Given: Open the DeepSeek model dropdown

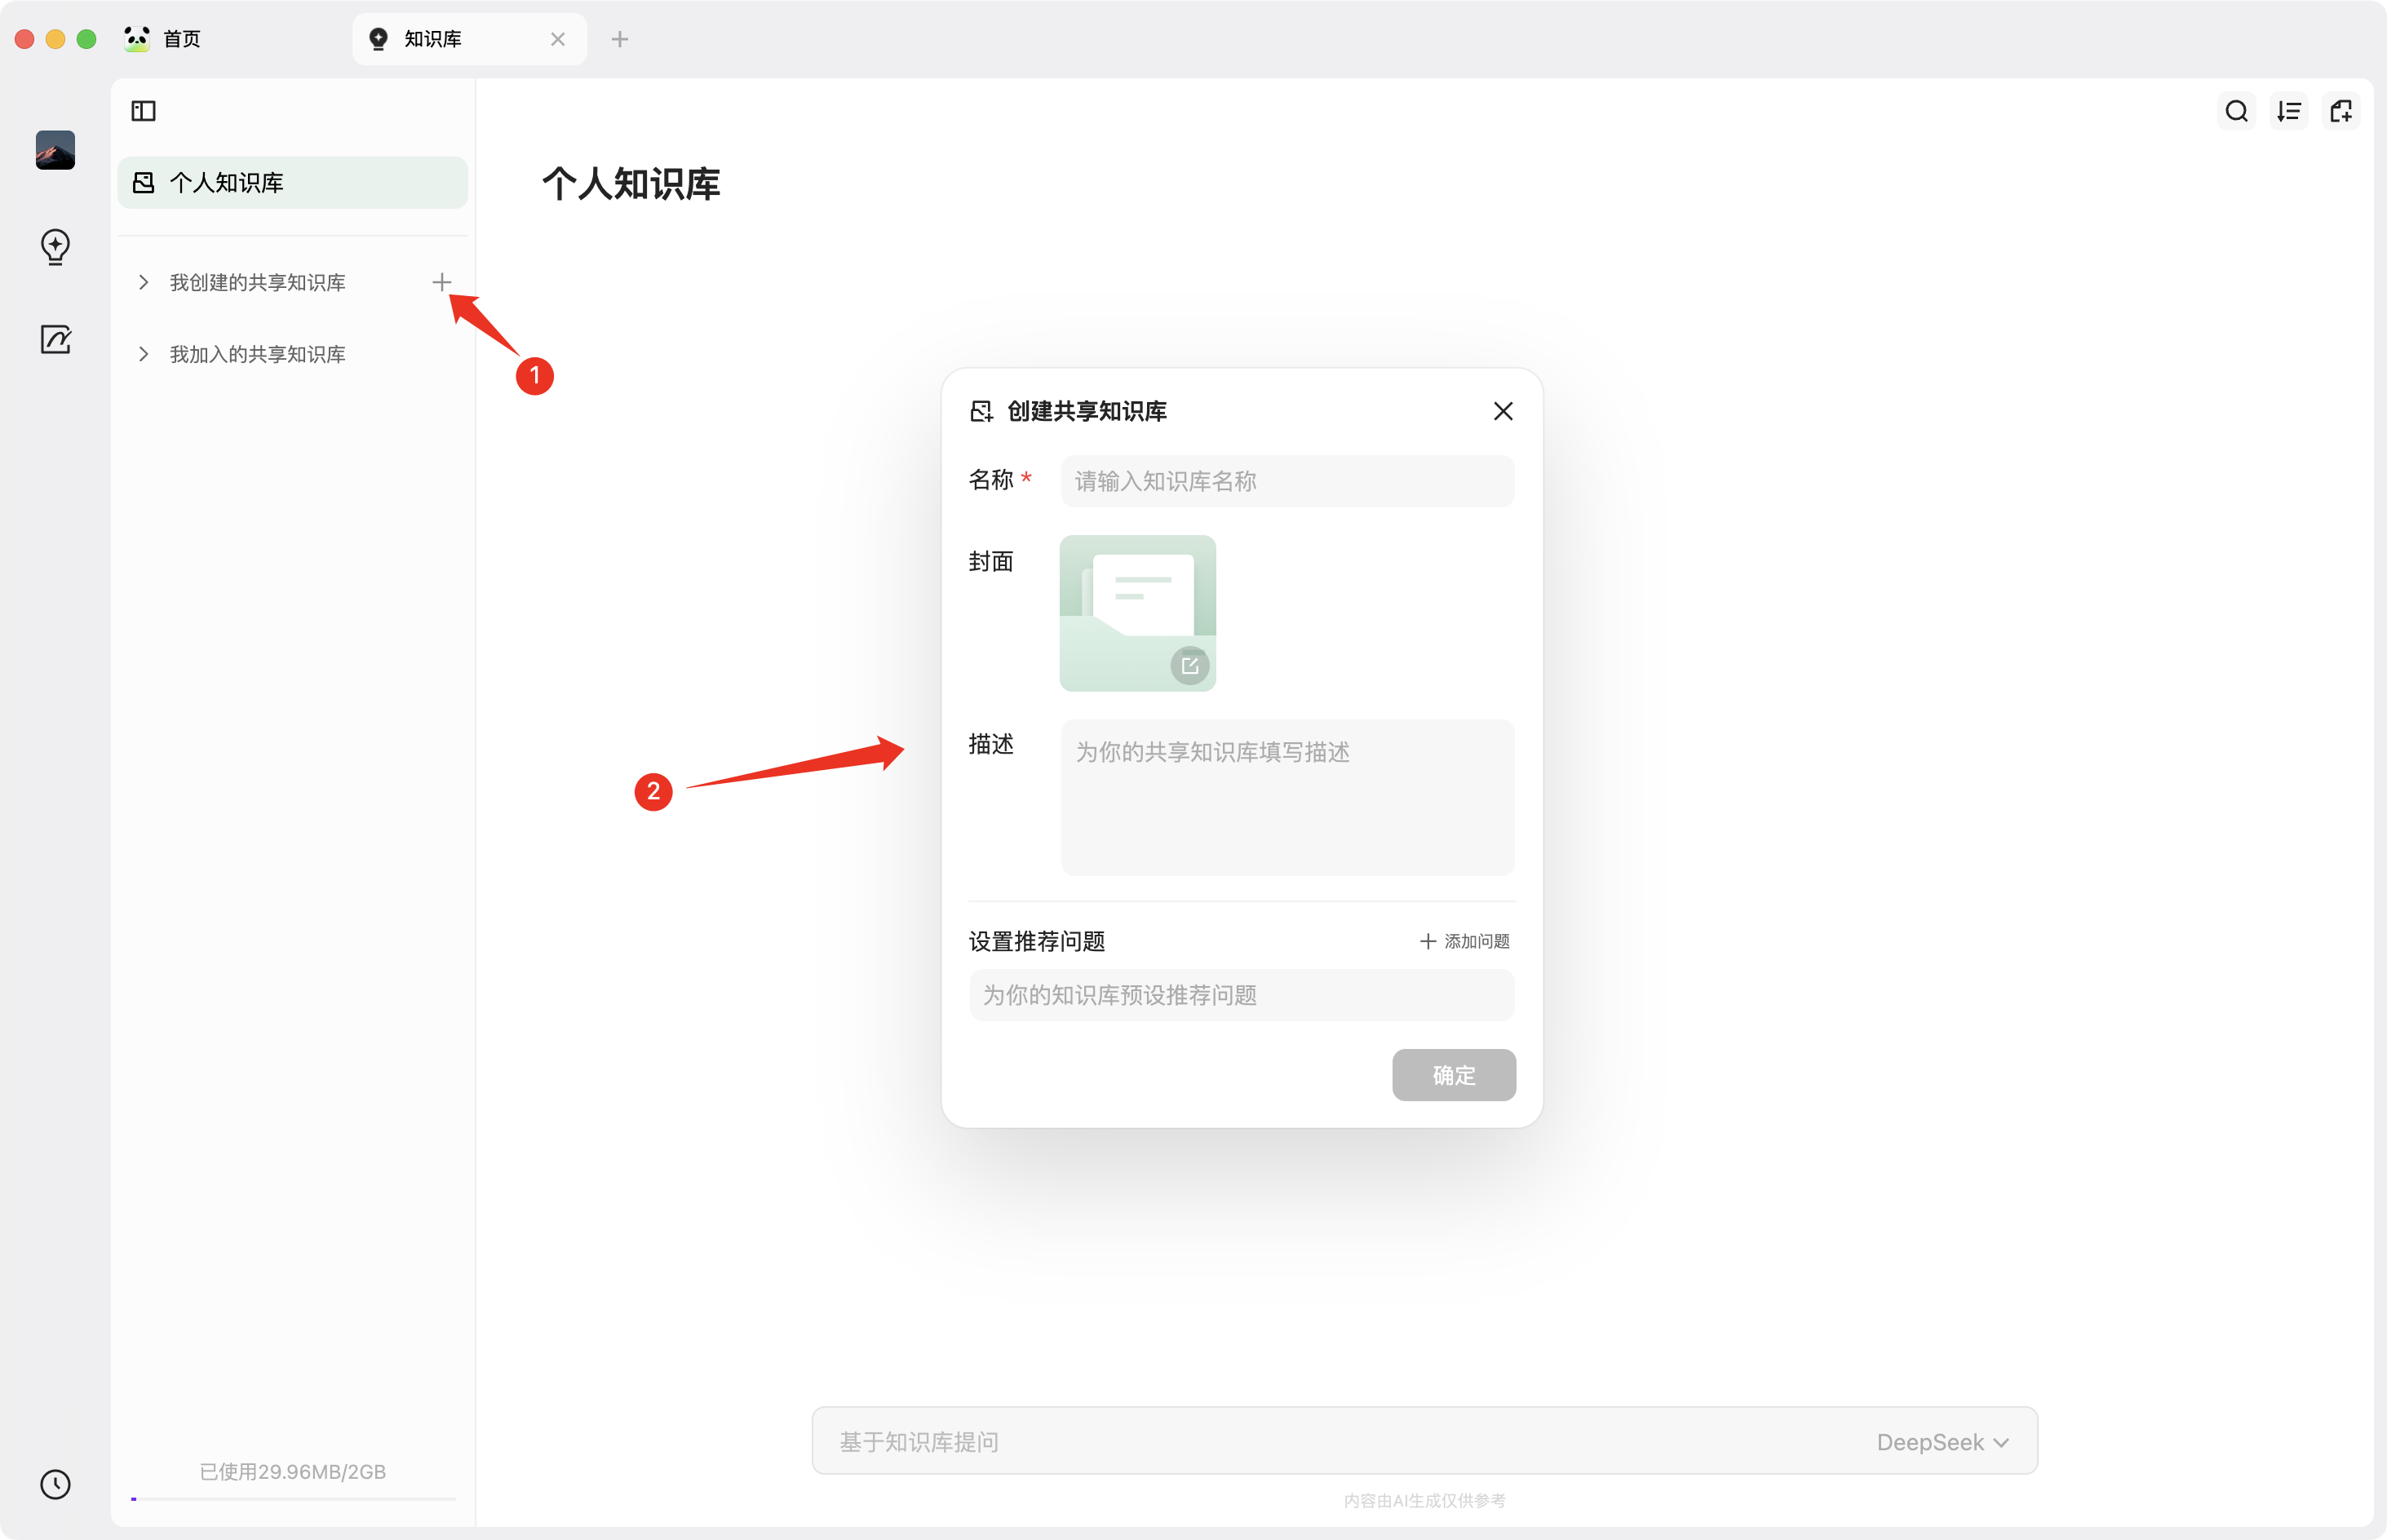Looking at the screenshot, I should (x=1941, y=1441).
